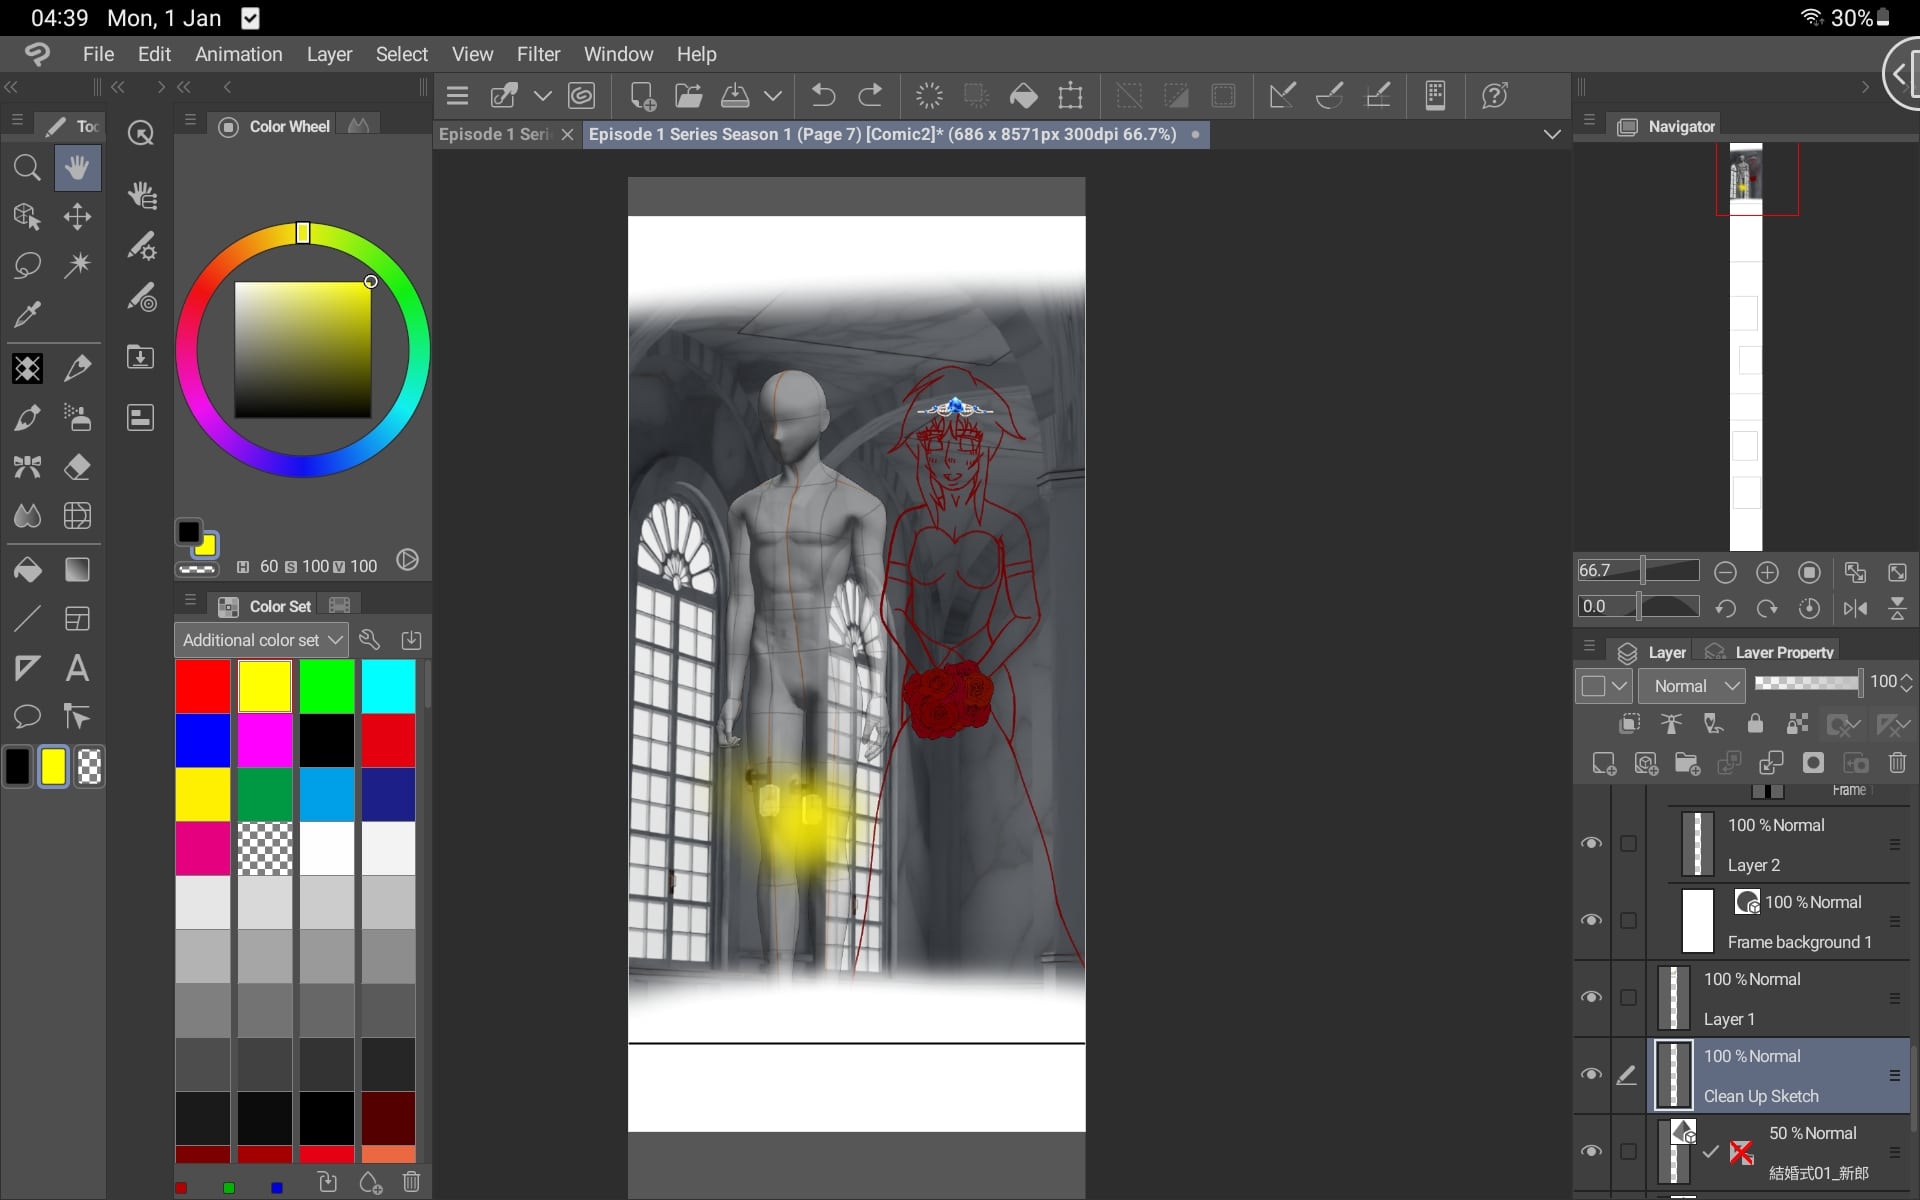Select the Text tool

(x=77, y=668)
